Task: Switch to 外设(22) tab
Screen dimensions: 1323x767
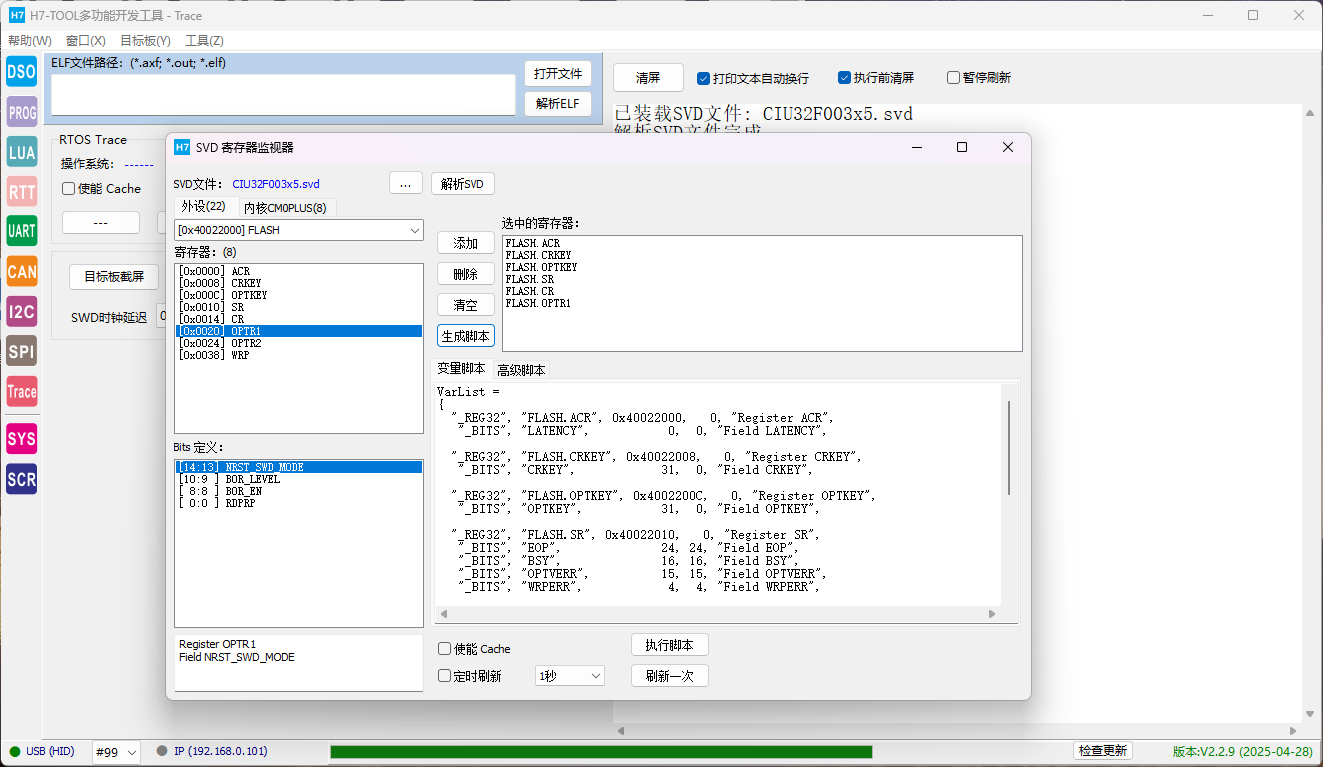Action: (204, 206)
